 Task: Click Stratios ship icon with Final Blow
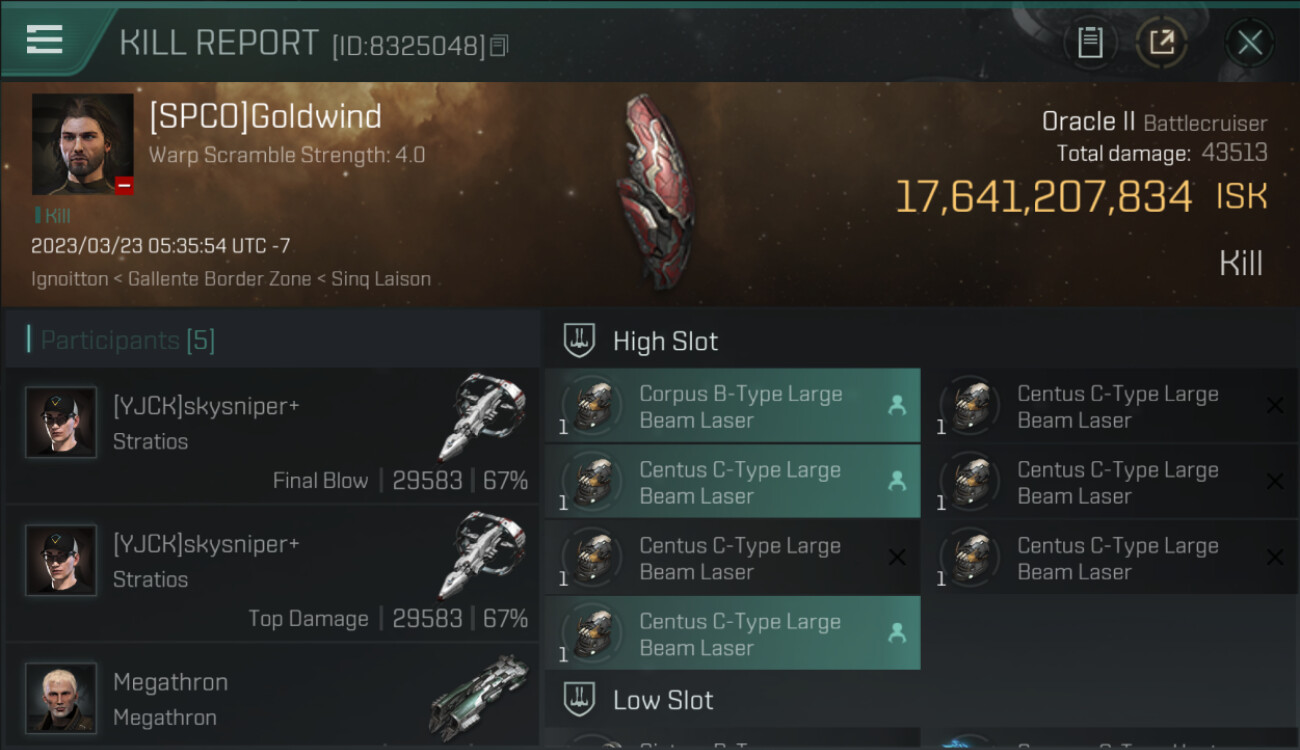point(482,416)
